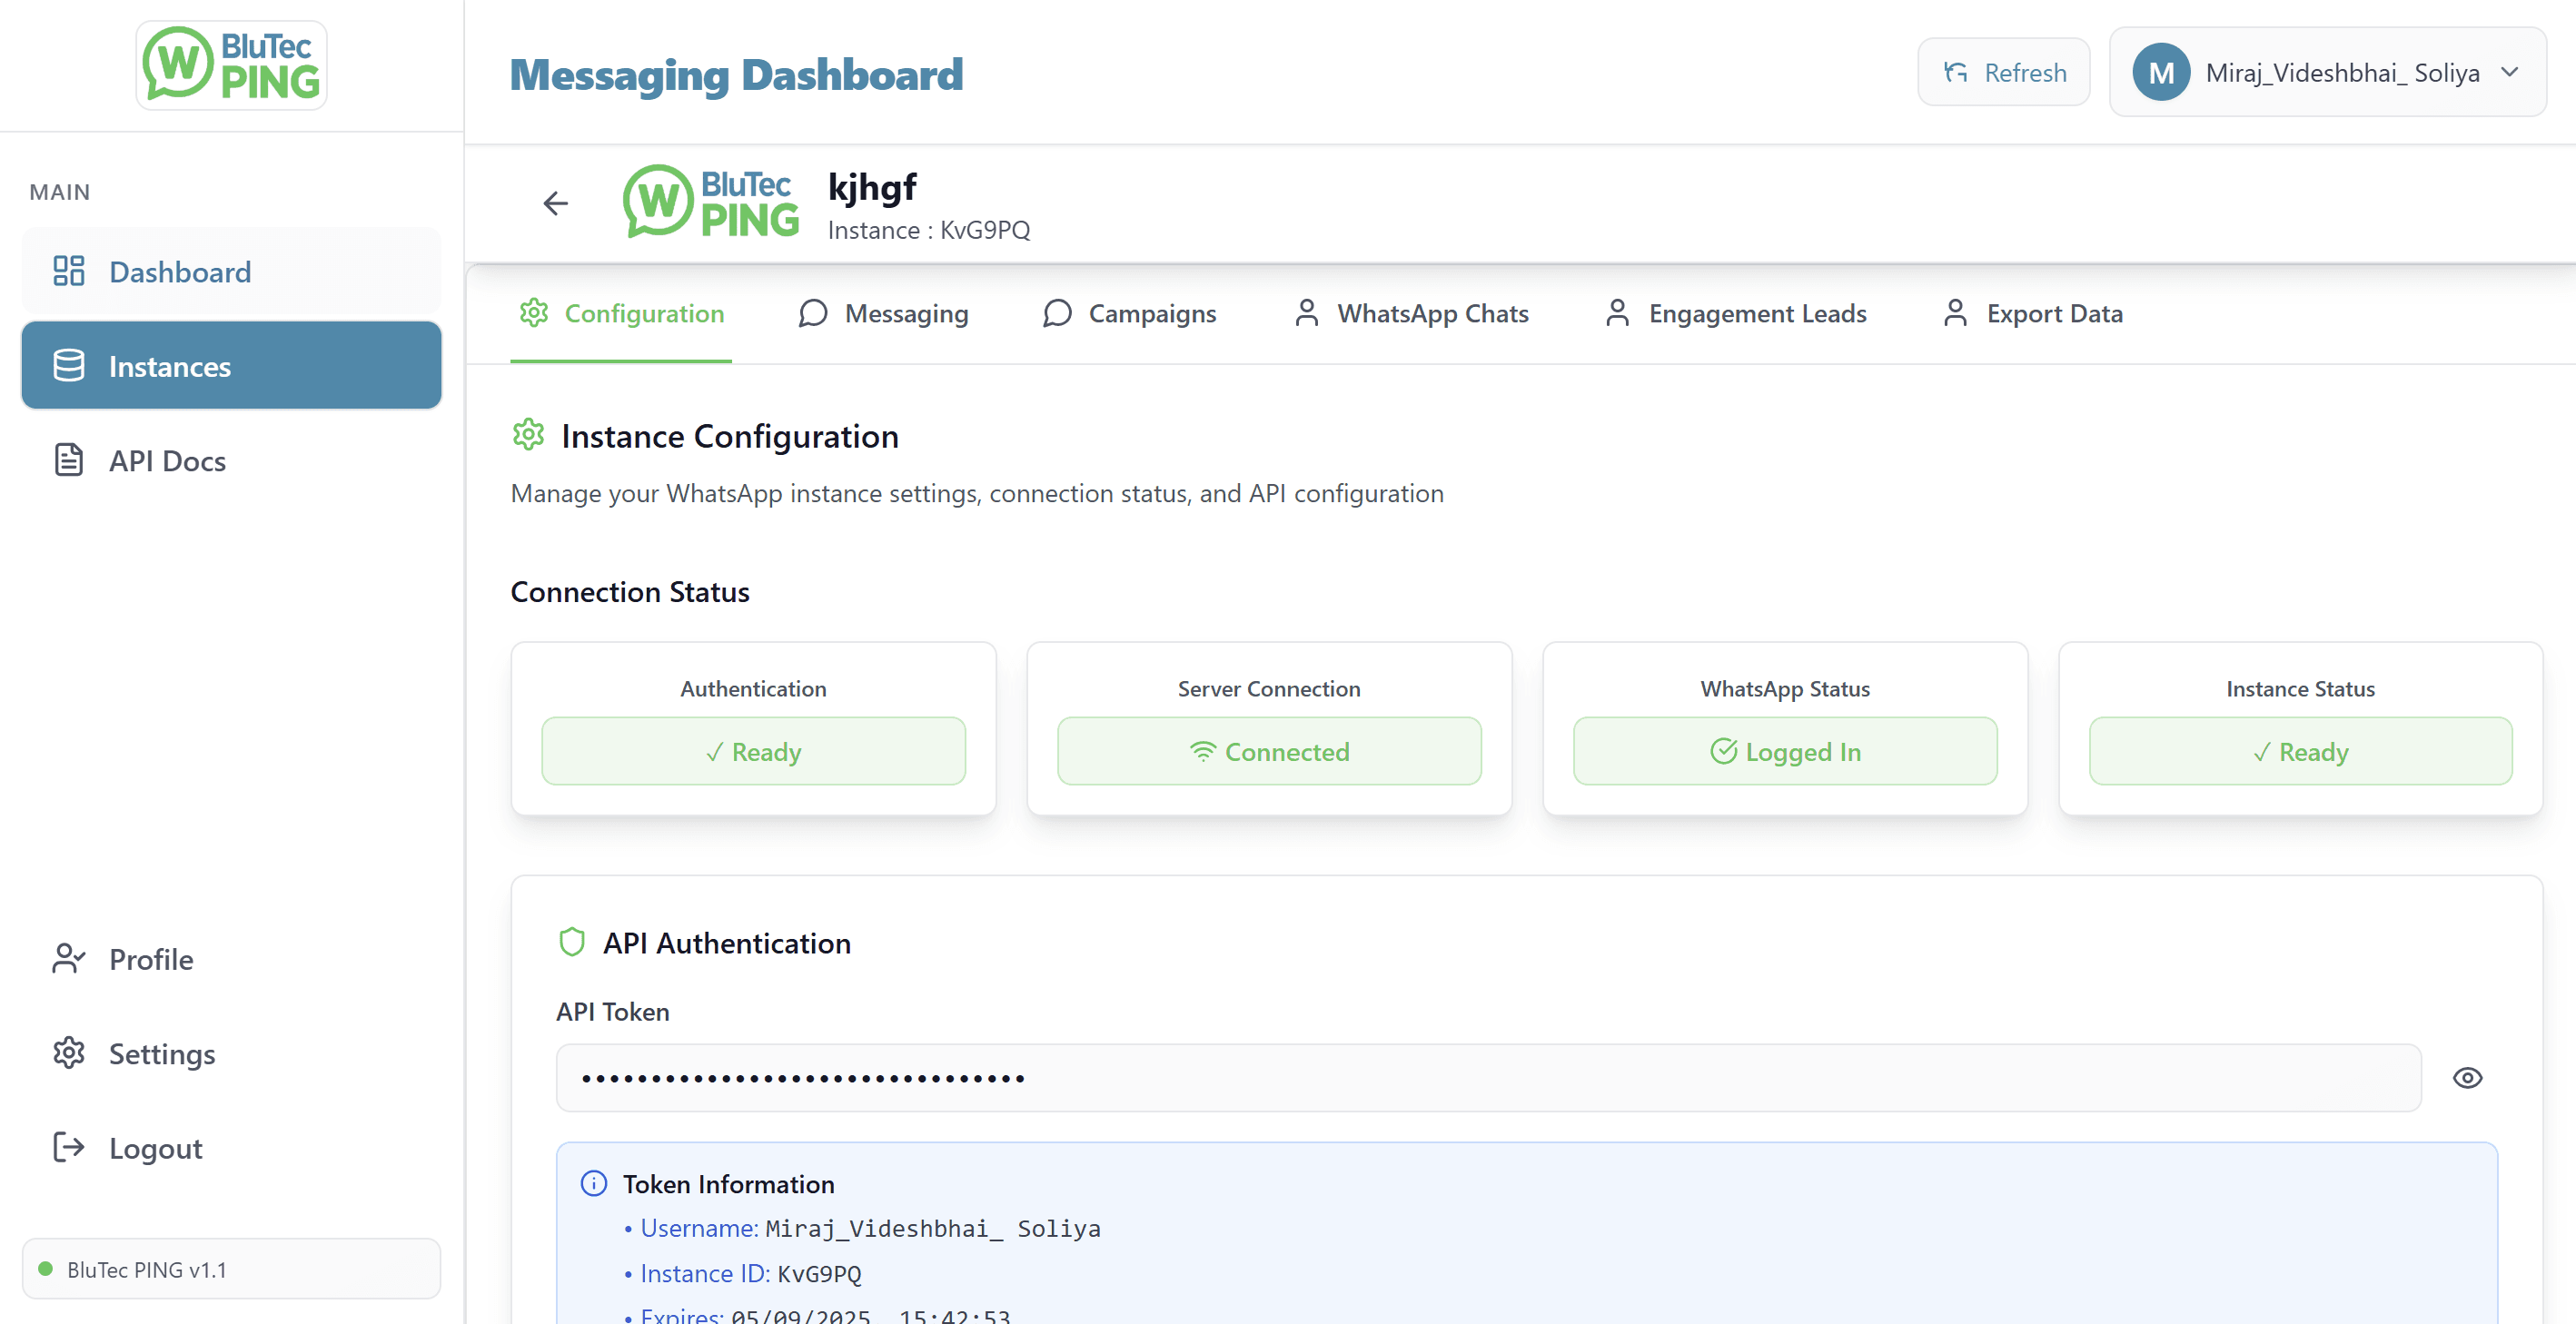This screenshot has height=1324, width=2576.
Task: Switch to the Messaging tab
Action: point(883,314)
